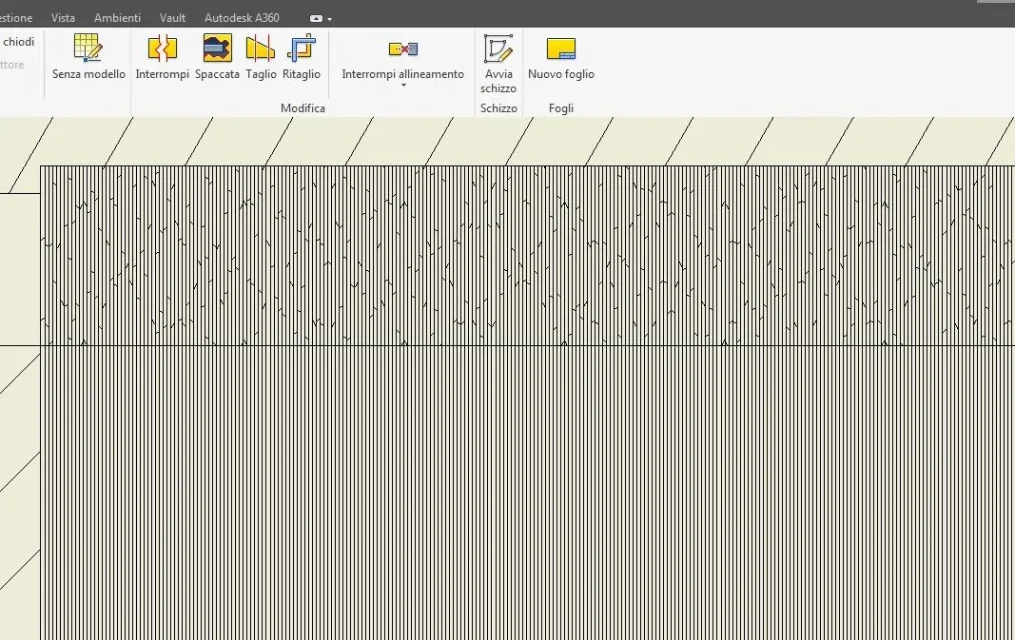
Task: Click the Modifica panel title
Action: [x=302, y=108]
